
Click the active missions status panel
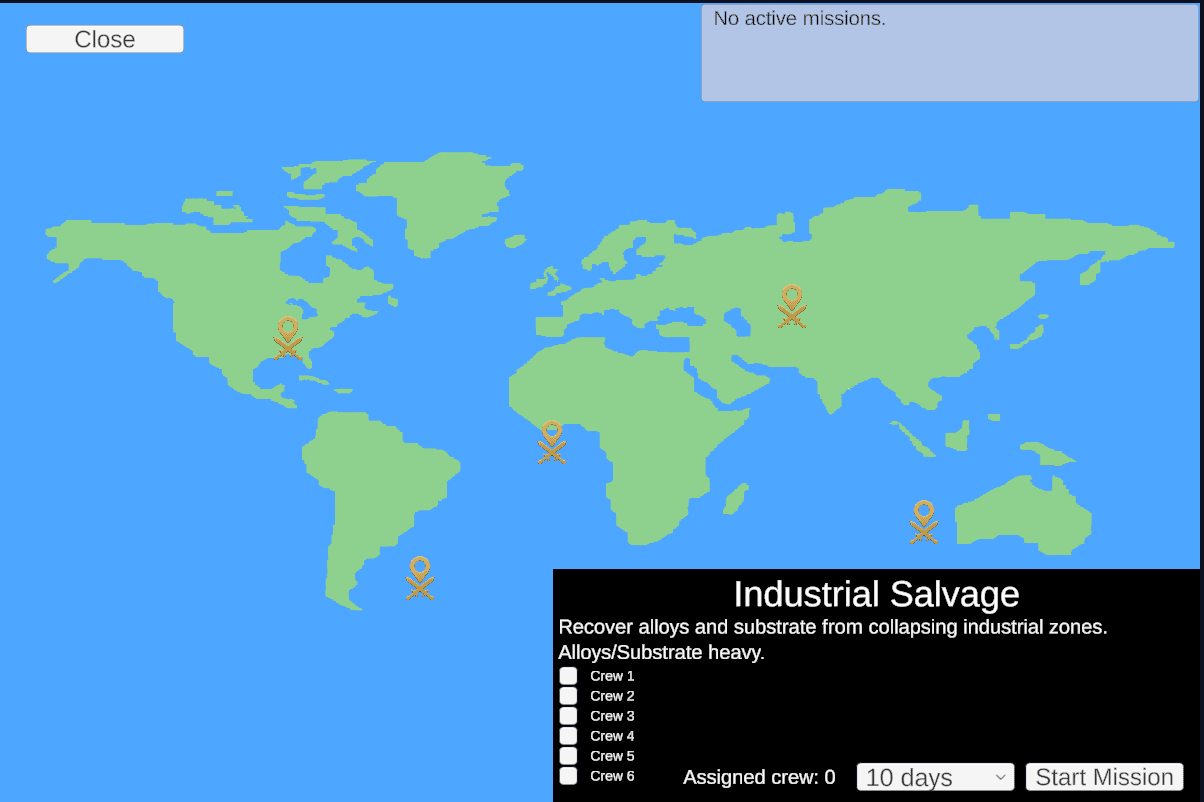pos(949,52)
